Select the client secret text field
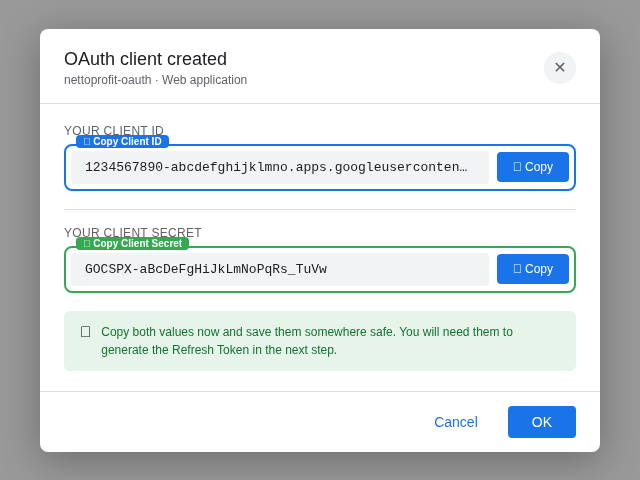The image size is (640, 480). point(280,269)
